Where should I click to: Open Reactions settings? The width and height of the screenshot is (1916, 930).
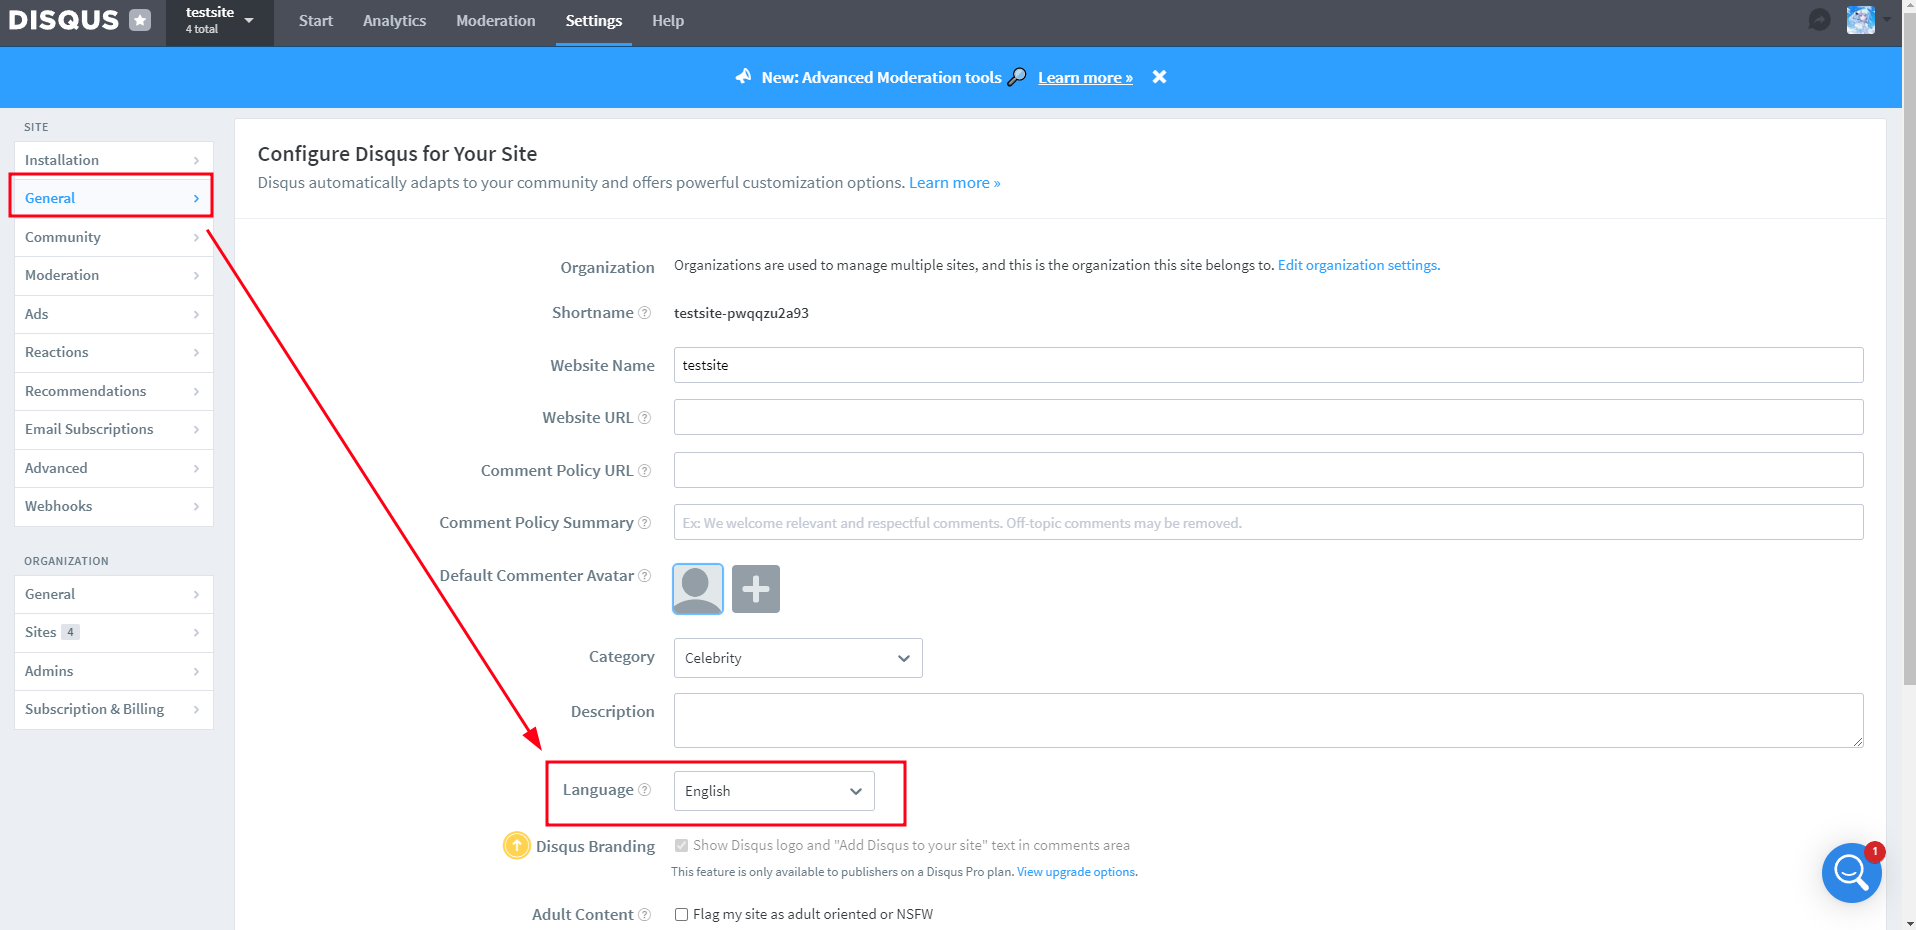point(114,352)
